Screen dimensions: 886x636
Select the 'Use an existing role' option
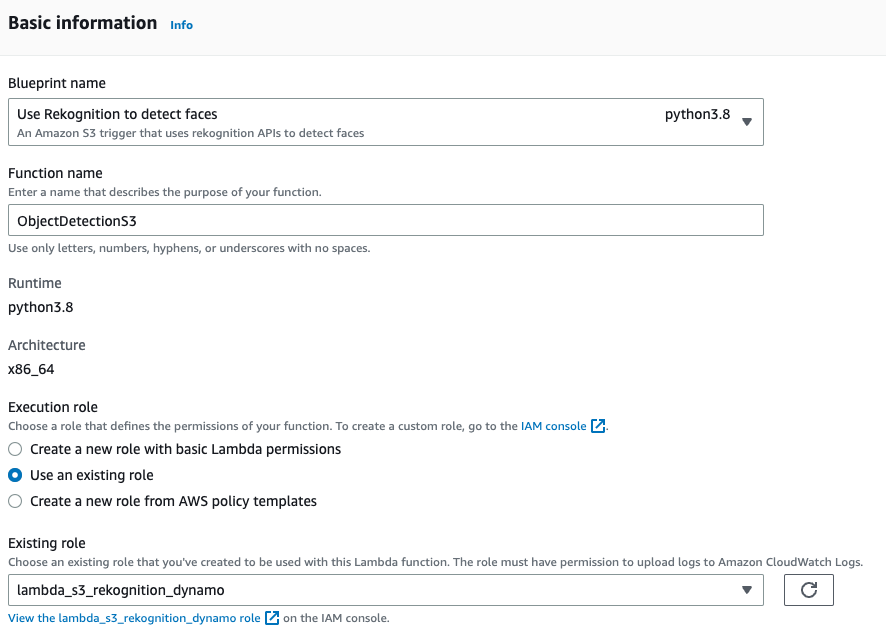(15, 476)
